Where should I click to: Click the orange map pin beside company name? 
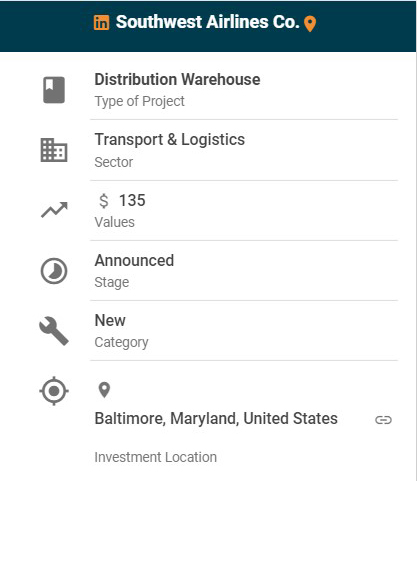click(310, 24)
